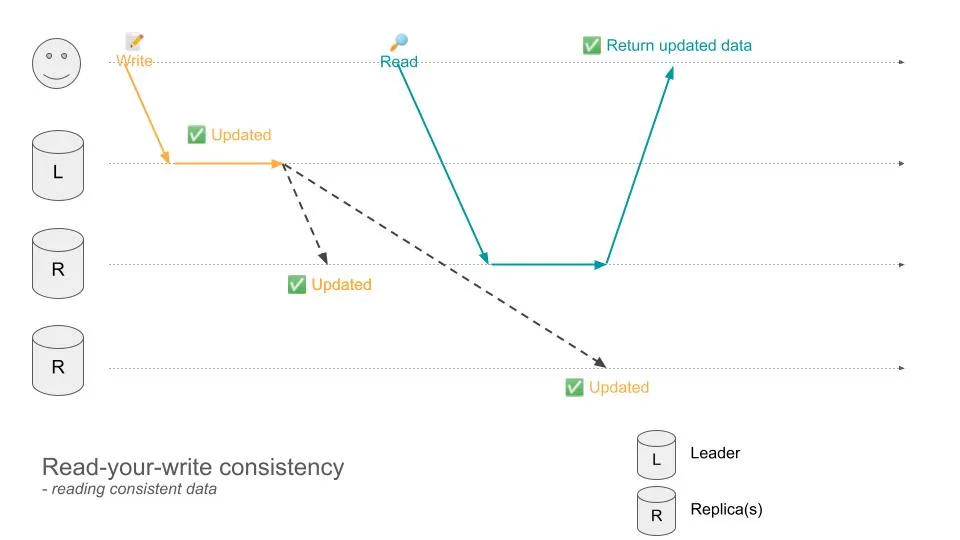Click the pencil memo icon above Write
The width and height of the screenshot is (960, 540).
pyautogui.click(x=134, y=42)
